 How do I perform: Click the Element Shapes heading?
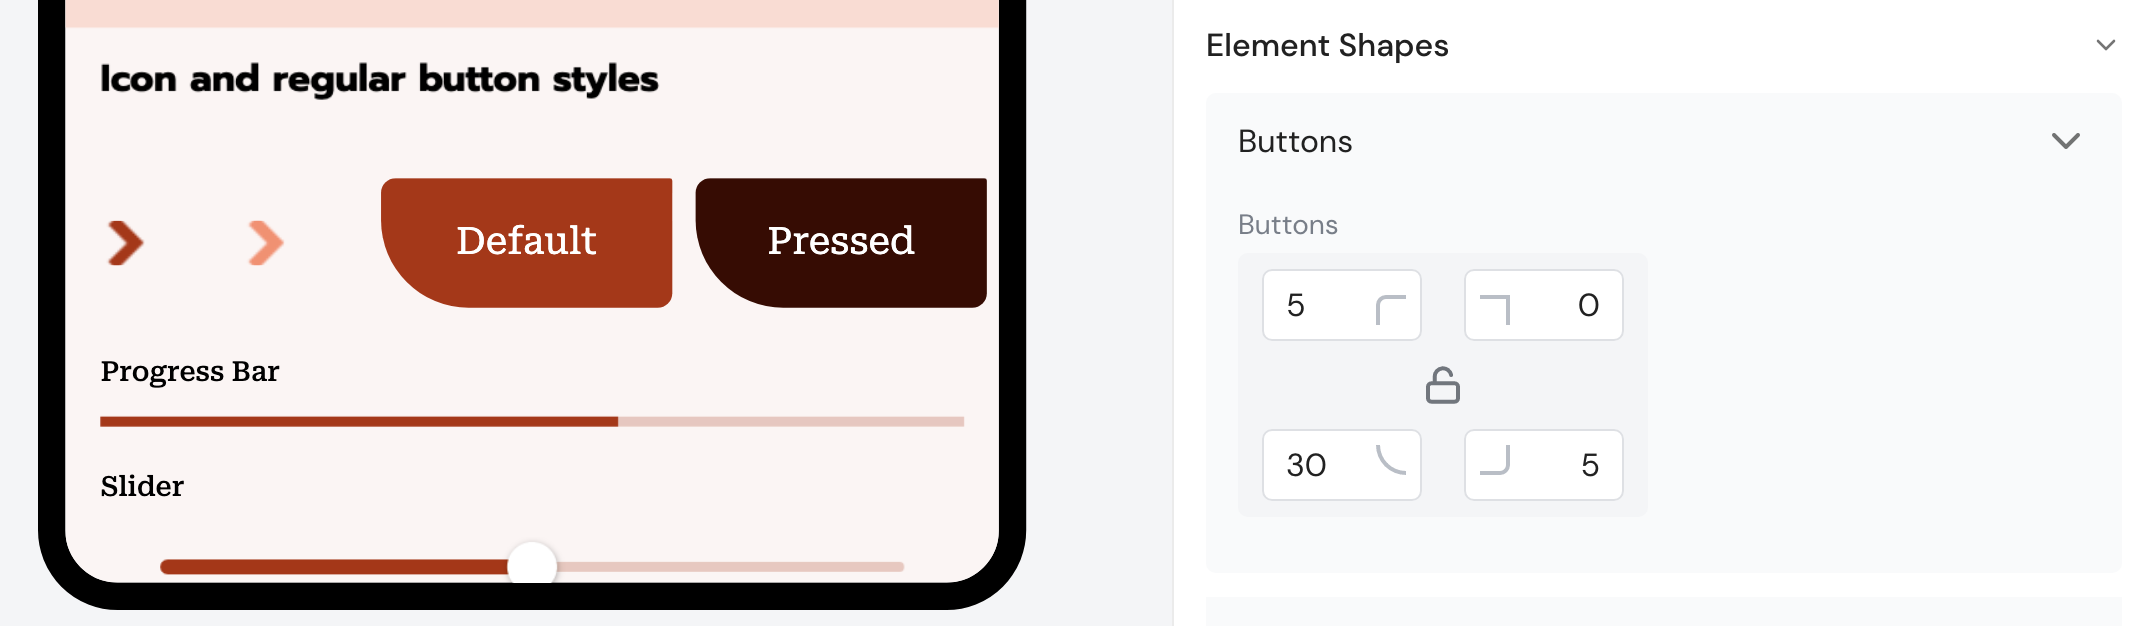point(1327,45)
